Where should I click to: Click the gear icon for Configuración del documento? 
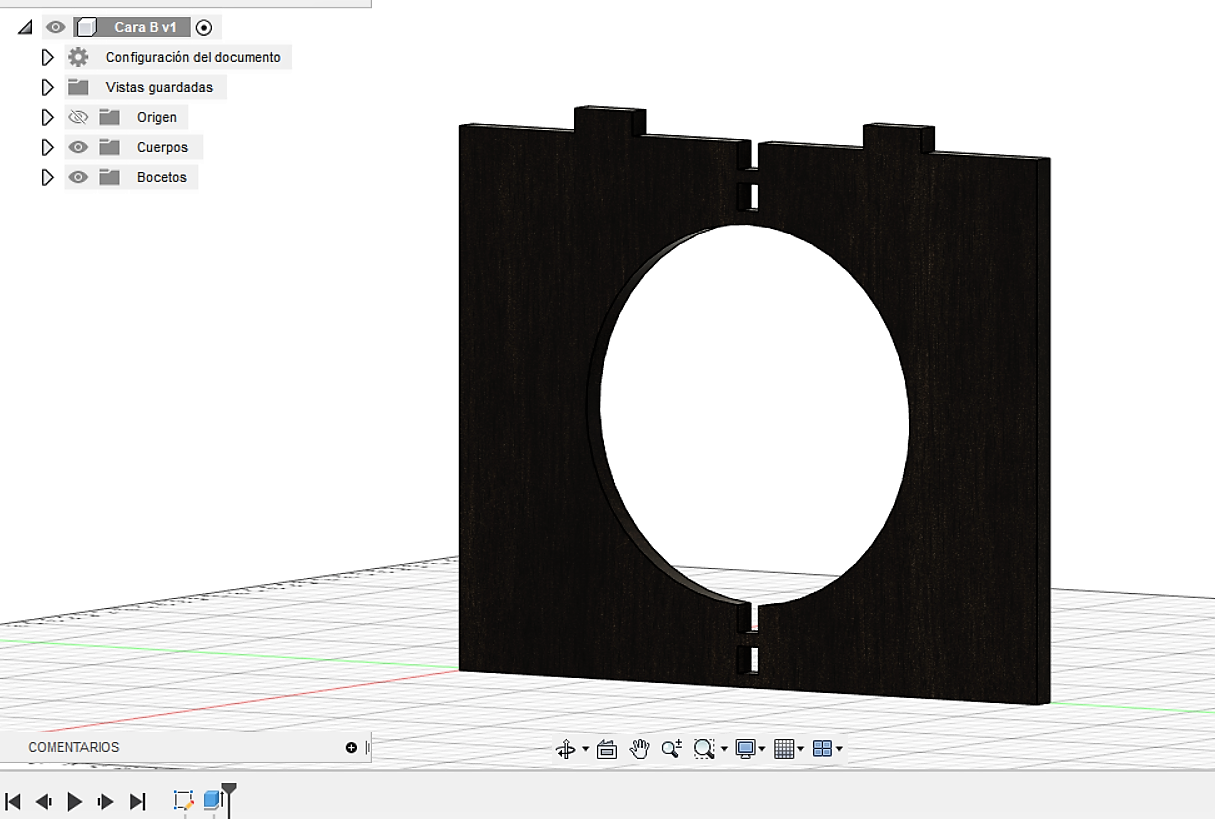78,57
